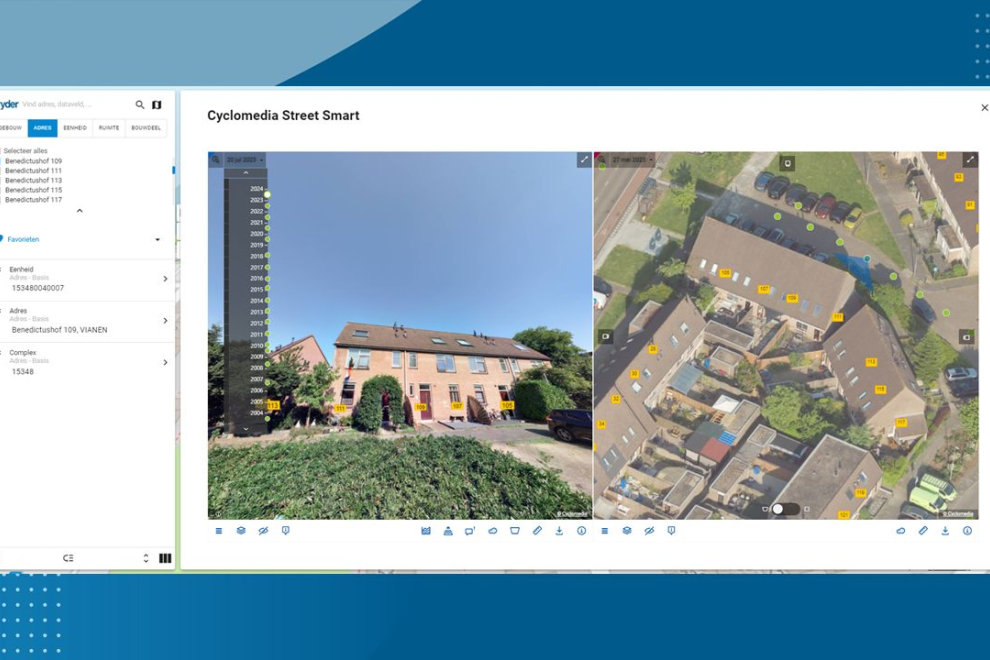This screenshot has height=660, width=990.
Task: Click the yellow 105 label in the panorama
Action: point(507,405)
